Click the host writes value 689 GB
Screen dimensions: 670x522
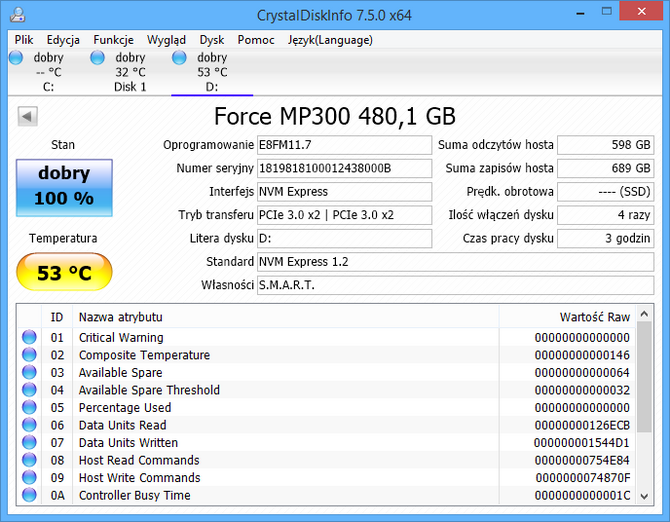coord(605,168)
